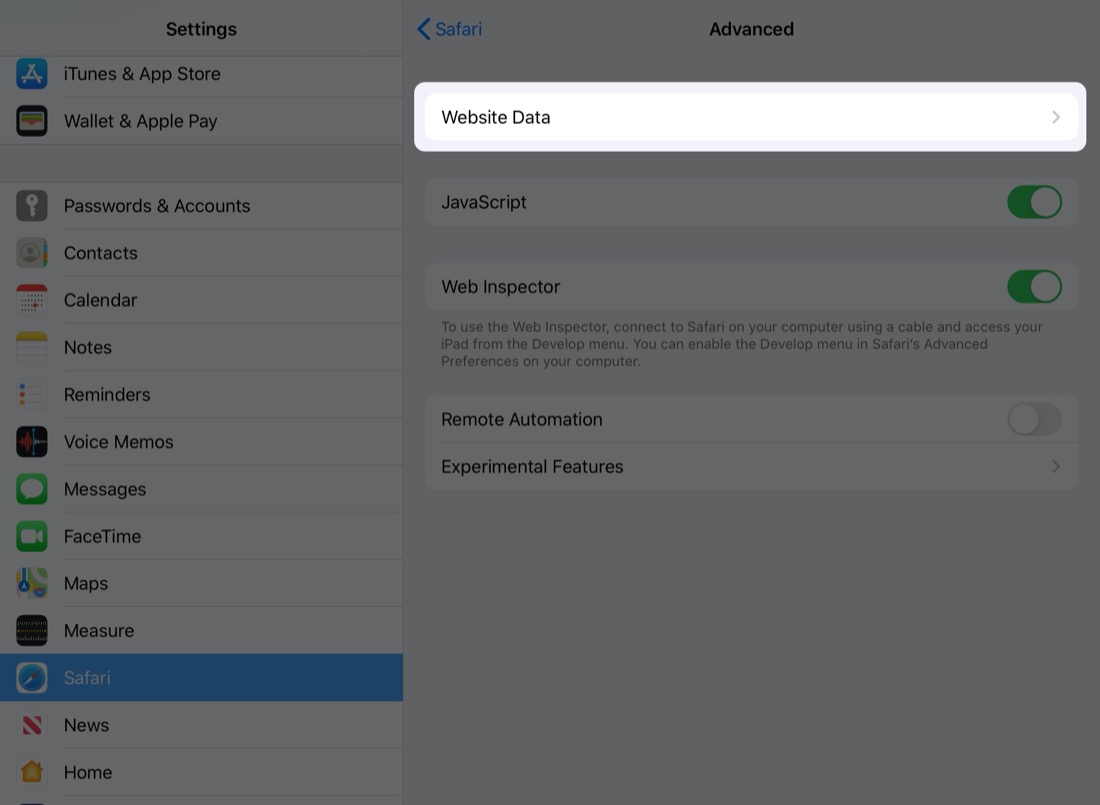
Task: Click the Maps app icon
Action: 31,582
